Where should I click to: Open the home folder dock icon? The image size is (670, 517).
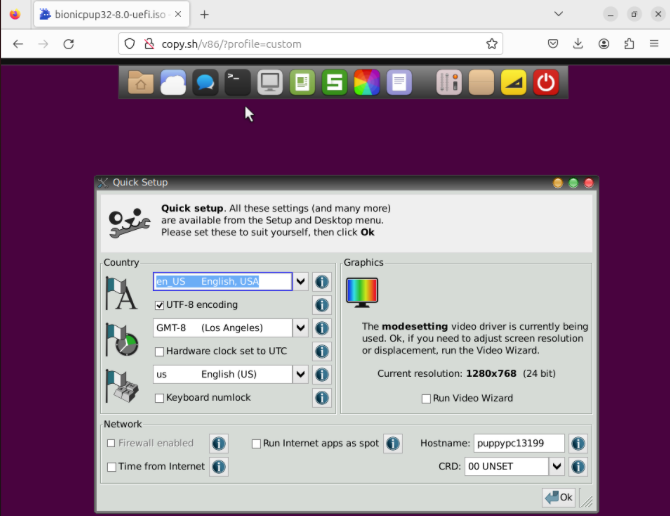141,82
